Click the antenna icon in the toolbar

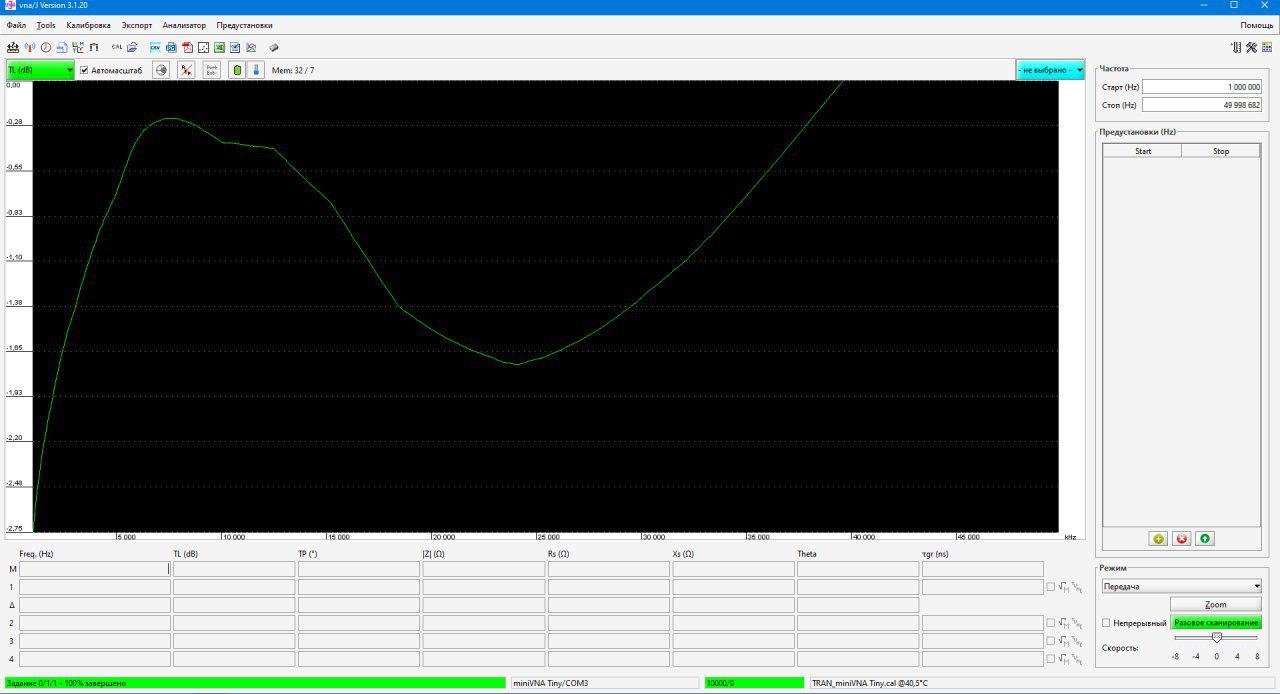click(30, 47)
